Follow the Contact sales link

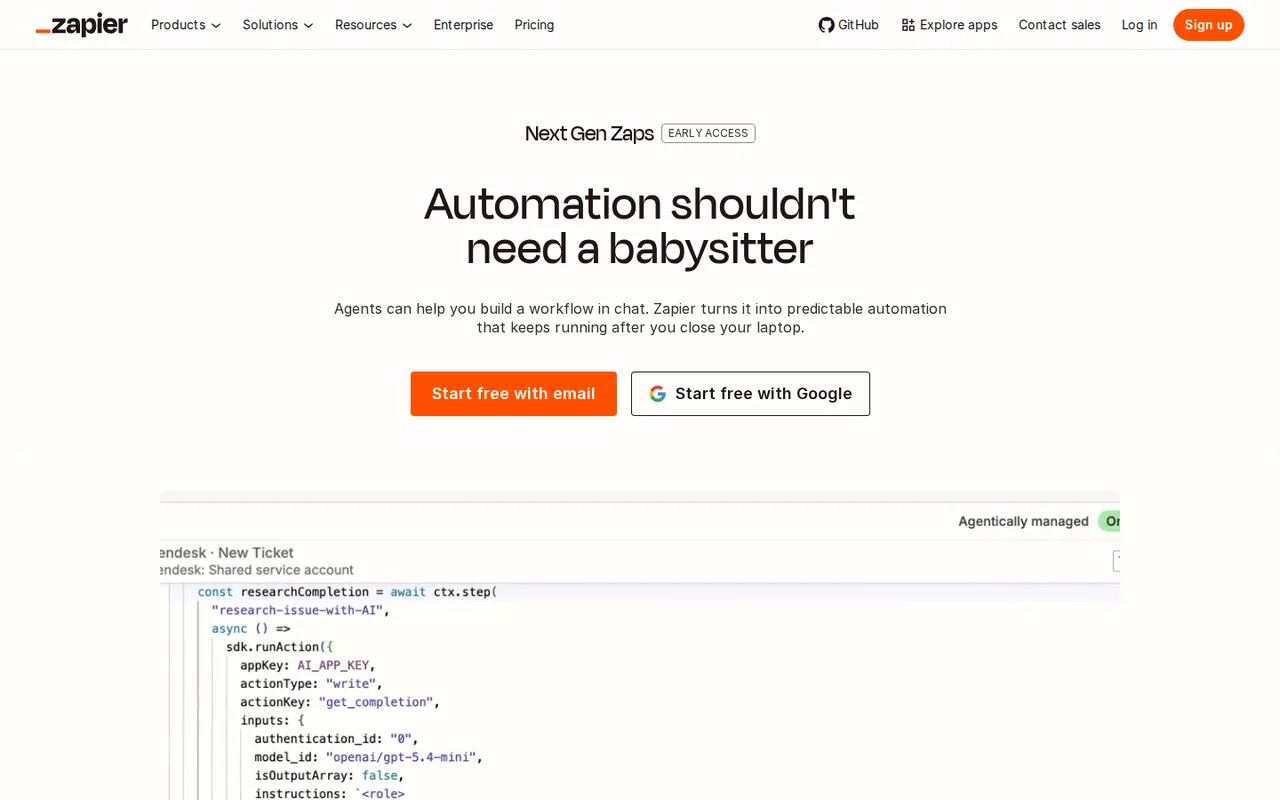pyautogui.click(x=1059, y=25)
